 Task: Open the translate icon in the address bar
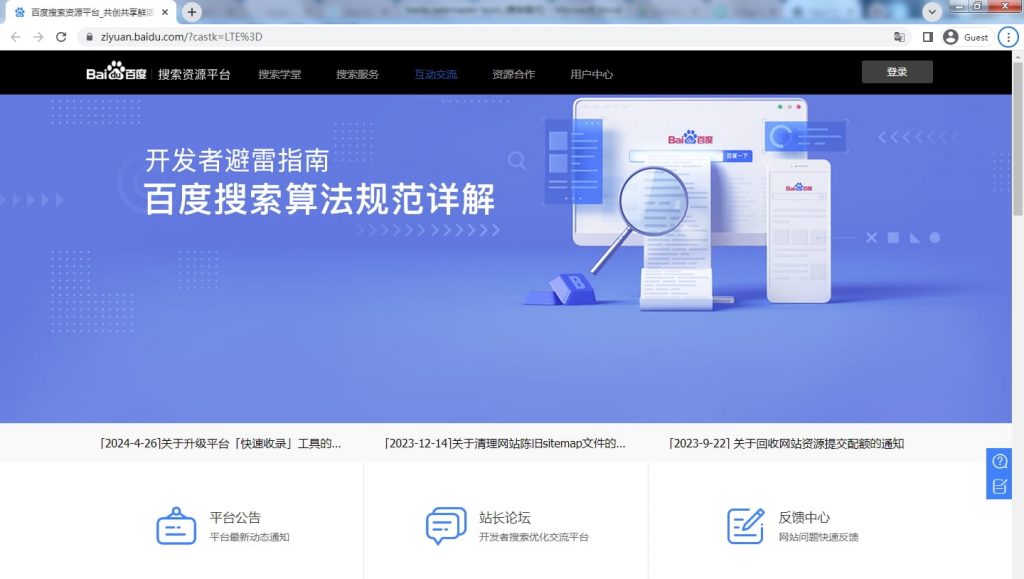pos(899,36)
